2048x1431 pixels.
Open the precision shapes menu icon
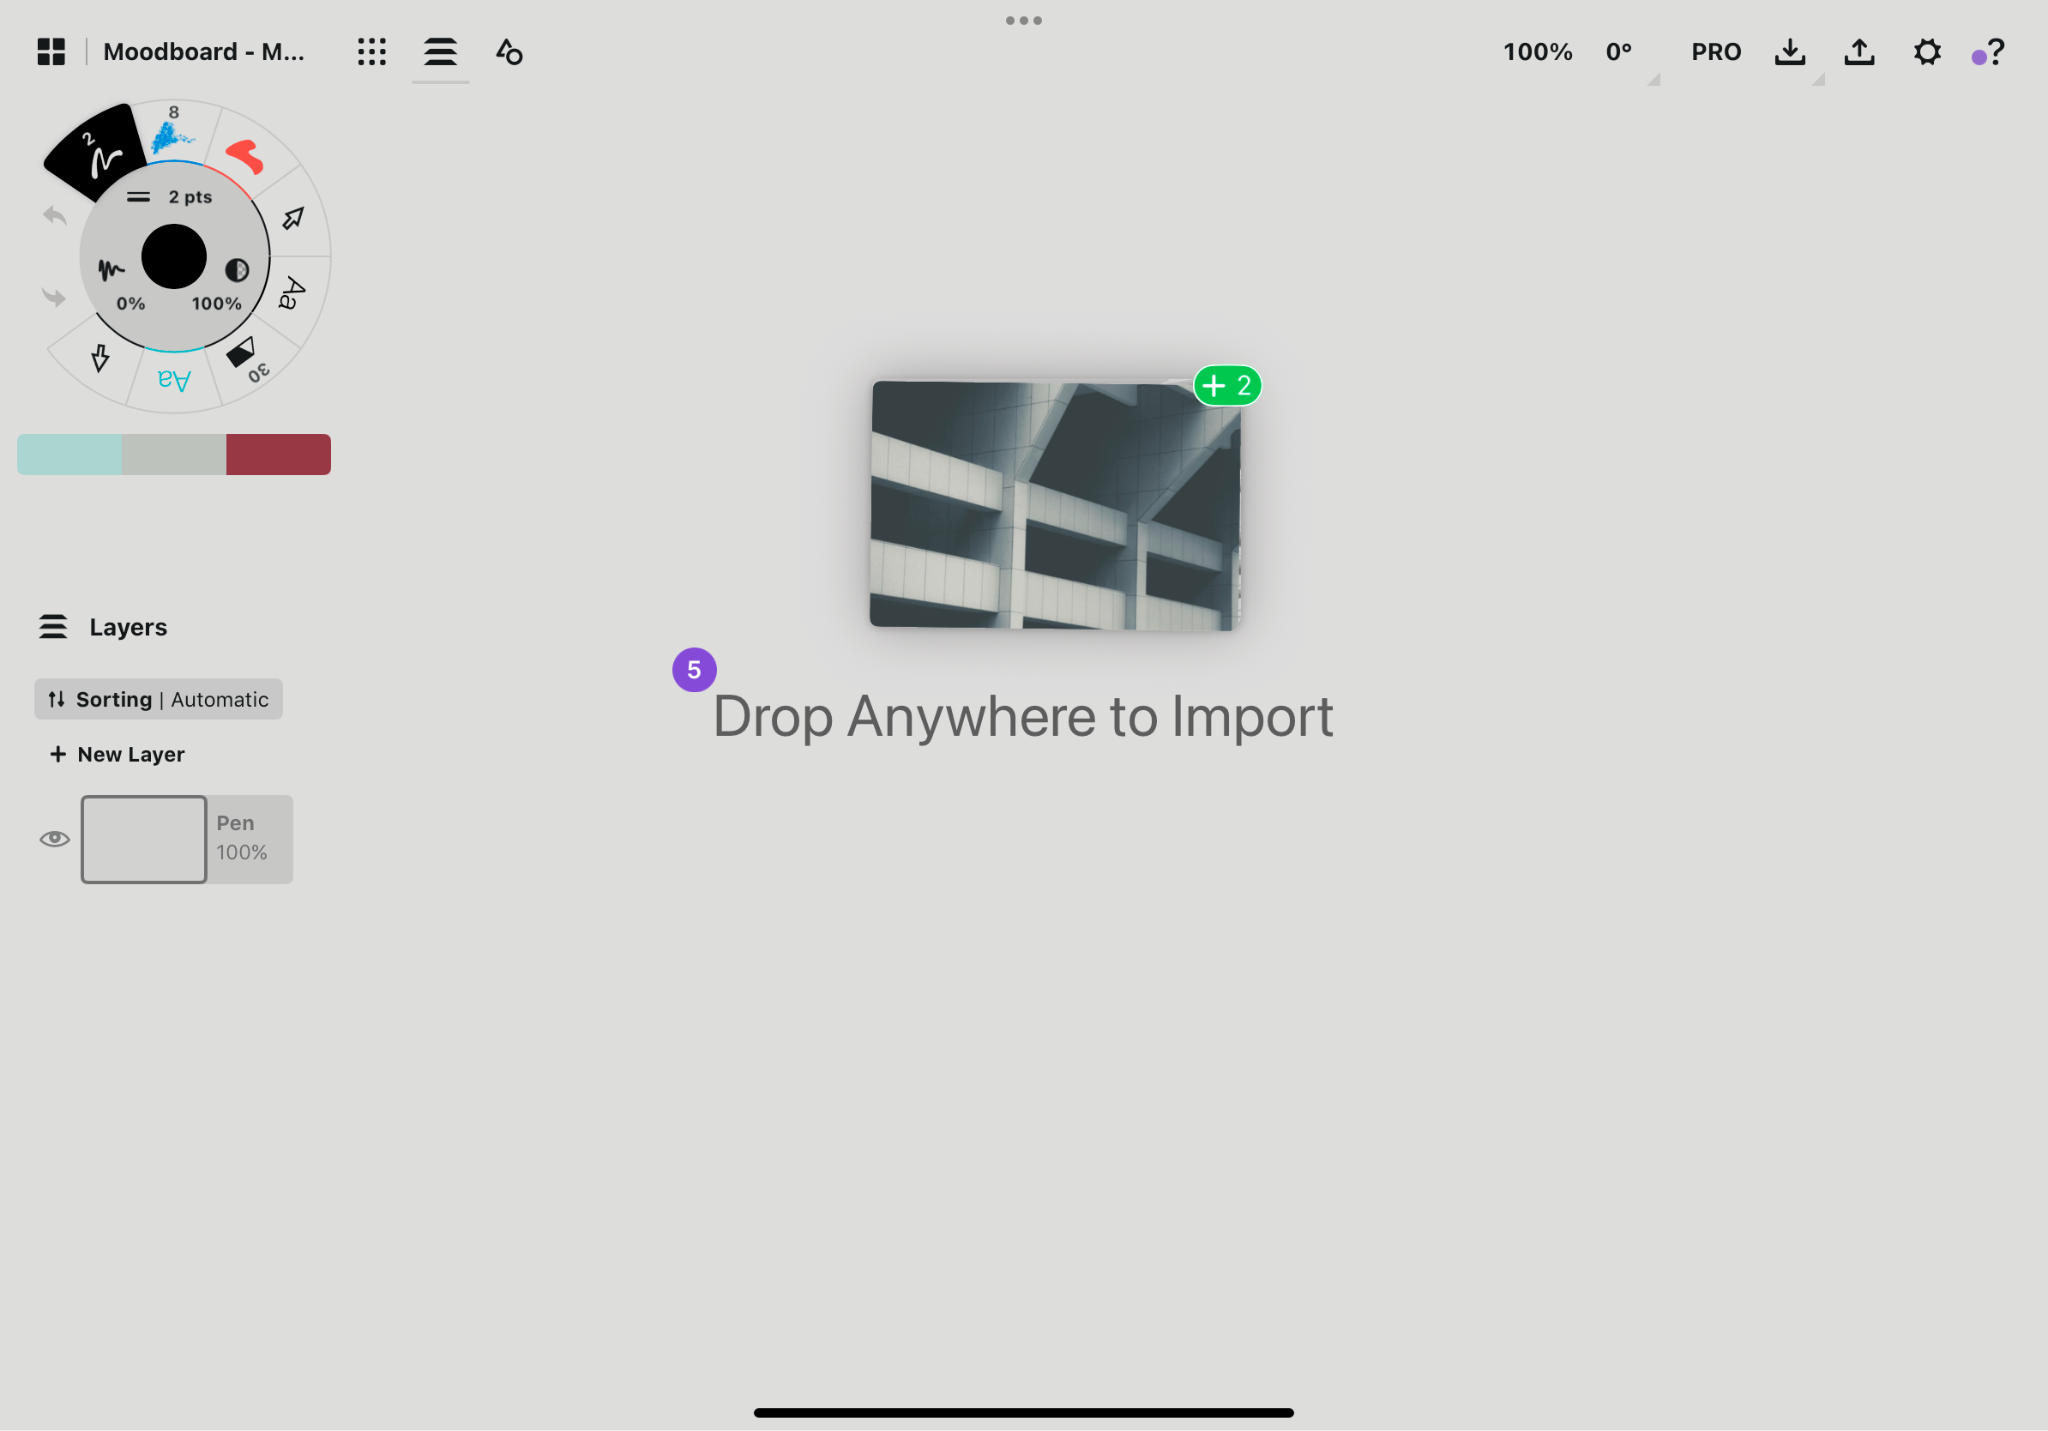(x=509, y=52)
